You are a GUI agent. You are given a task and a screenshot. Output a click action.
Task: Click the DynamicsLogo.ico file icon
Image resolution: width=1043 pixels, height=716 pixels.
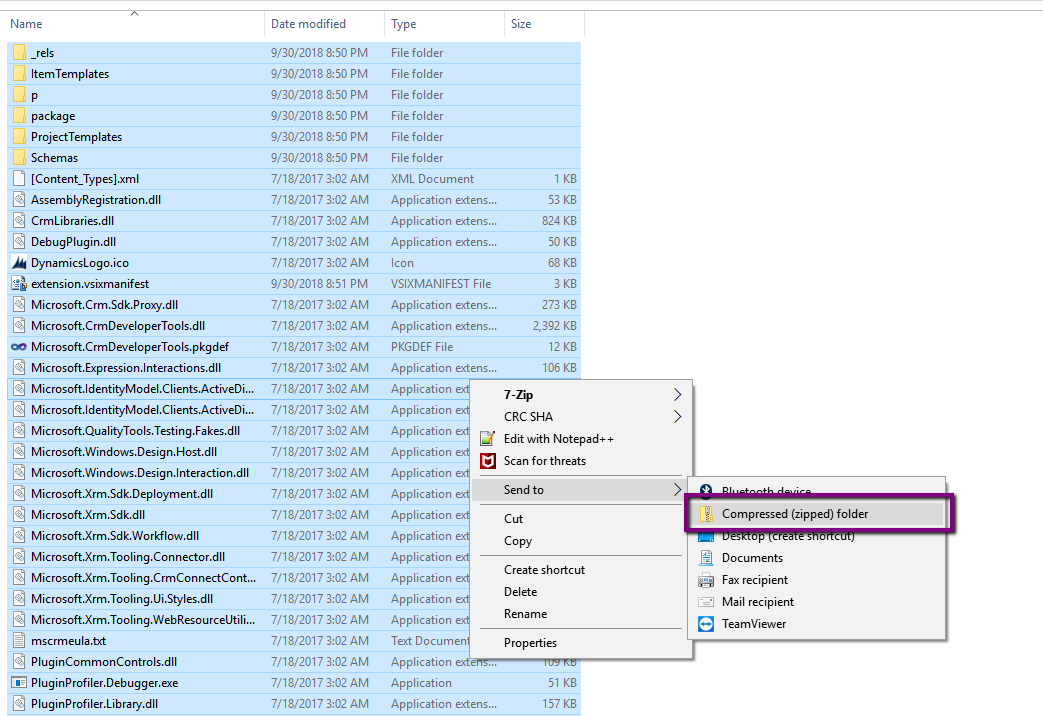(x=18, y=263)
